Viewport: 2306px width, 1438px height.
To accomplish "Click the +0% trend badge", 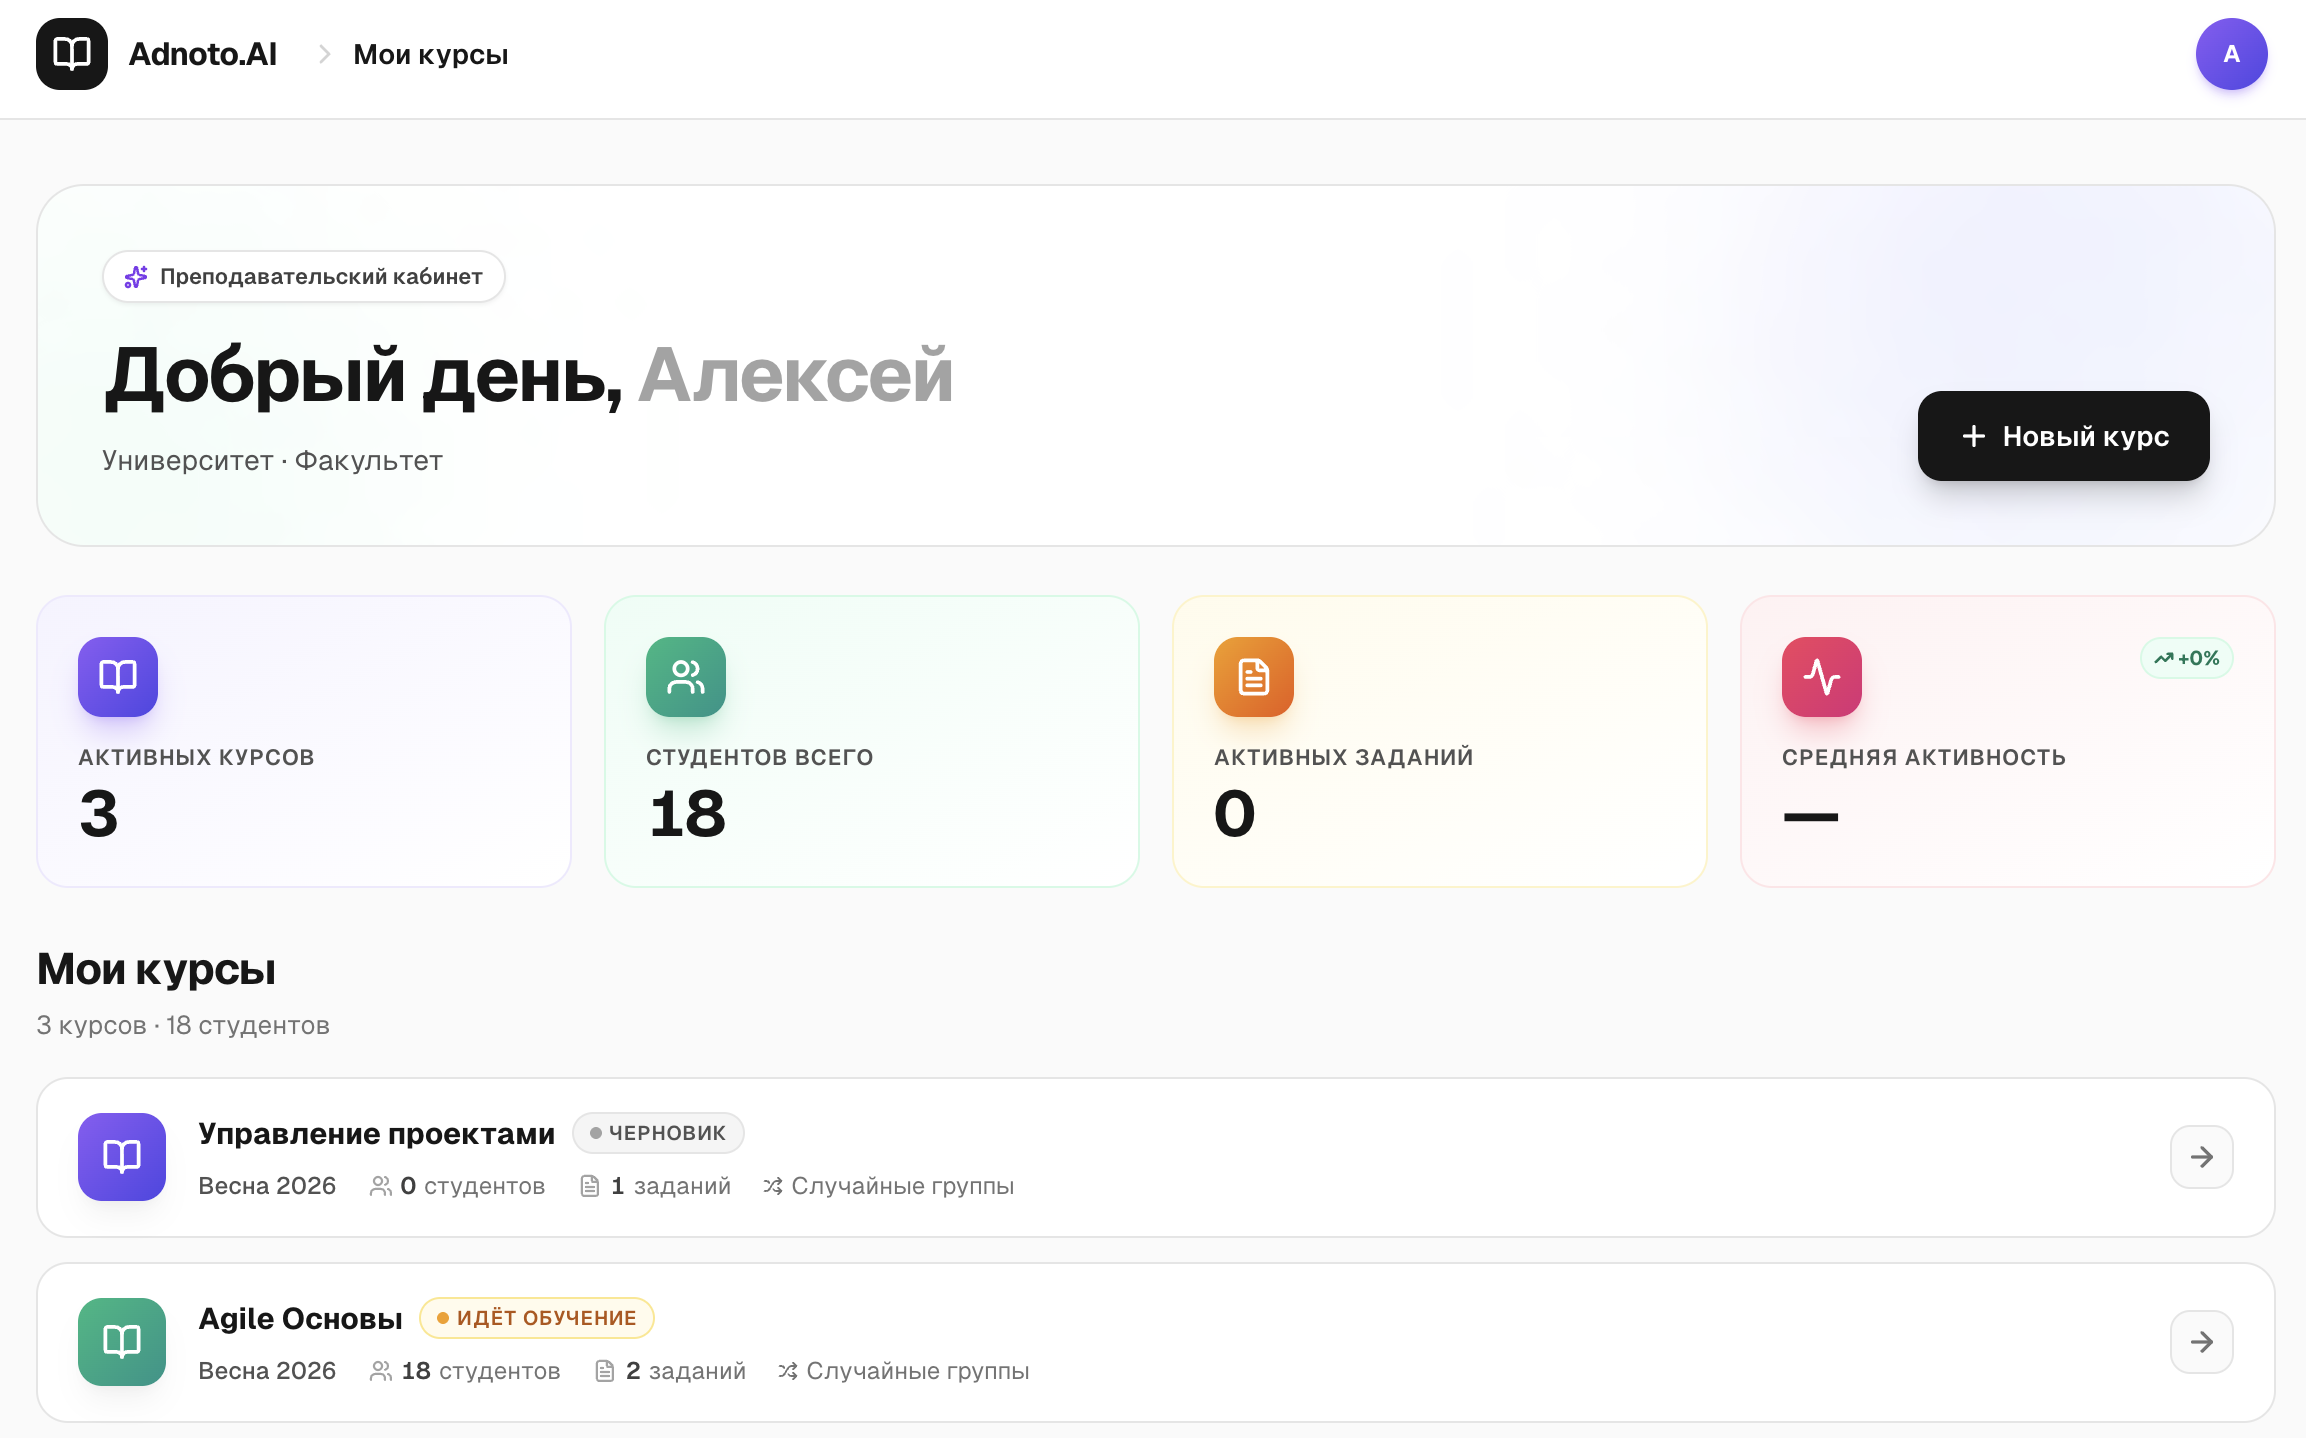I will click(x=2187, y=658).
